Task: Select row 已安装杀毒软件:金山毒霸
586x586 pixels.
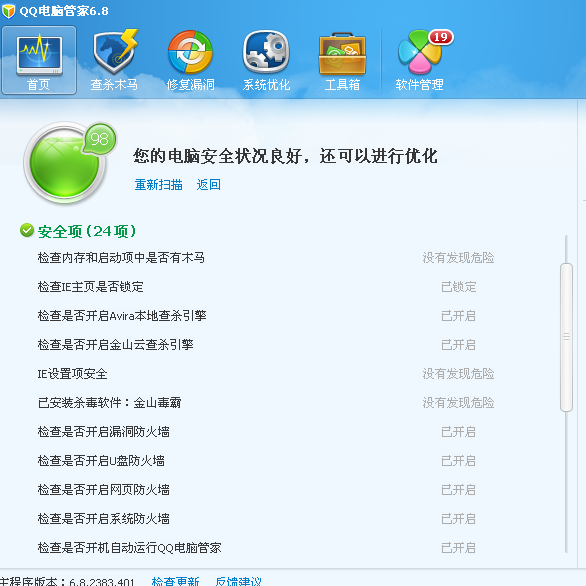Action: [266, 403]
